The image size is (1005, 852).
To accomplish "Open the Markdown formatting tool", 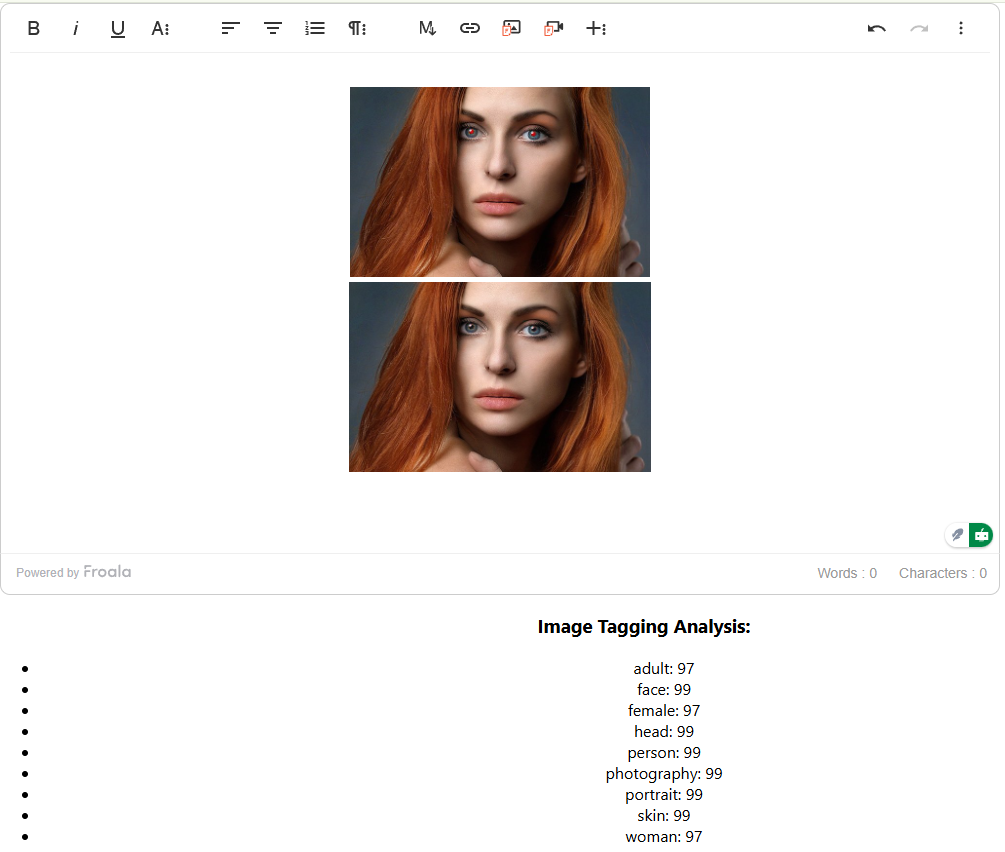I will (x=427, y=28).
